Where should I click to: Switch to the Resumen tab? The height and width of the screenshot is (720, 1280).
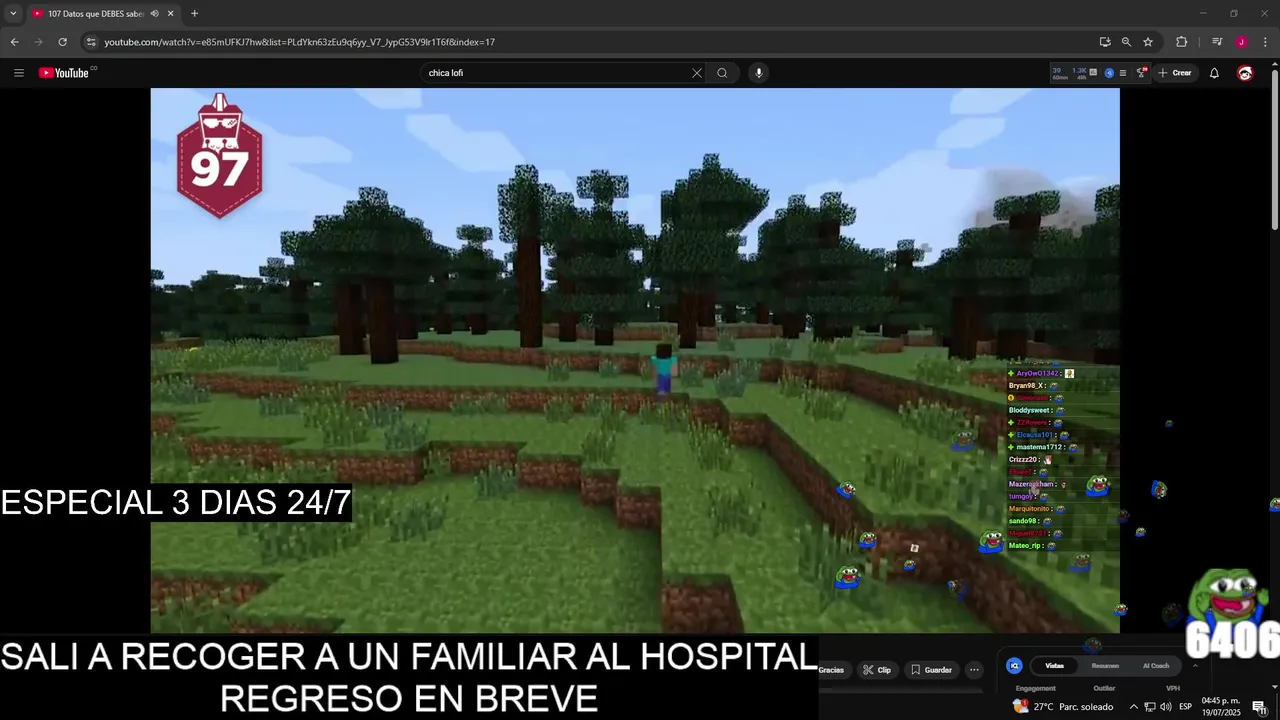coord(1105,666)
